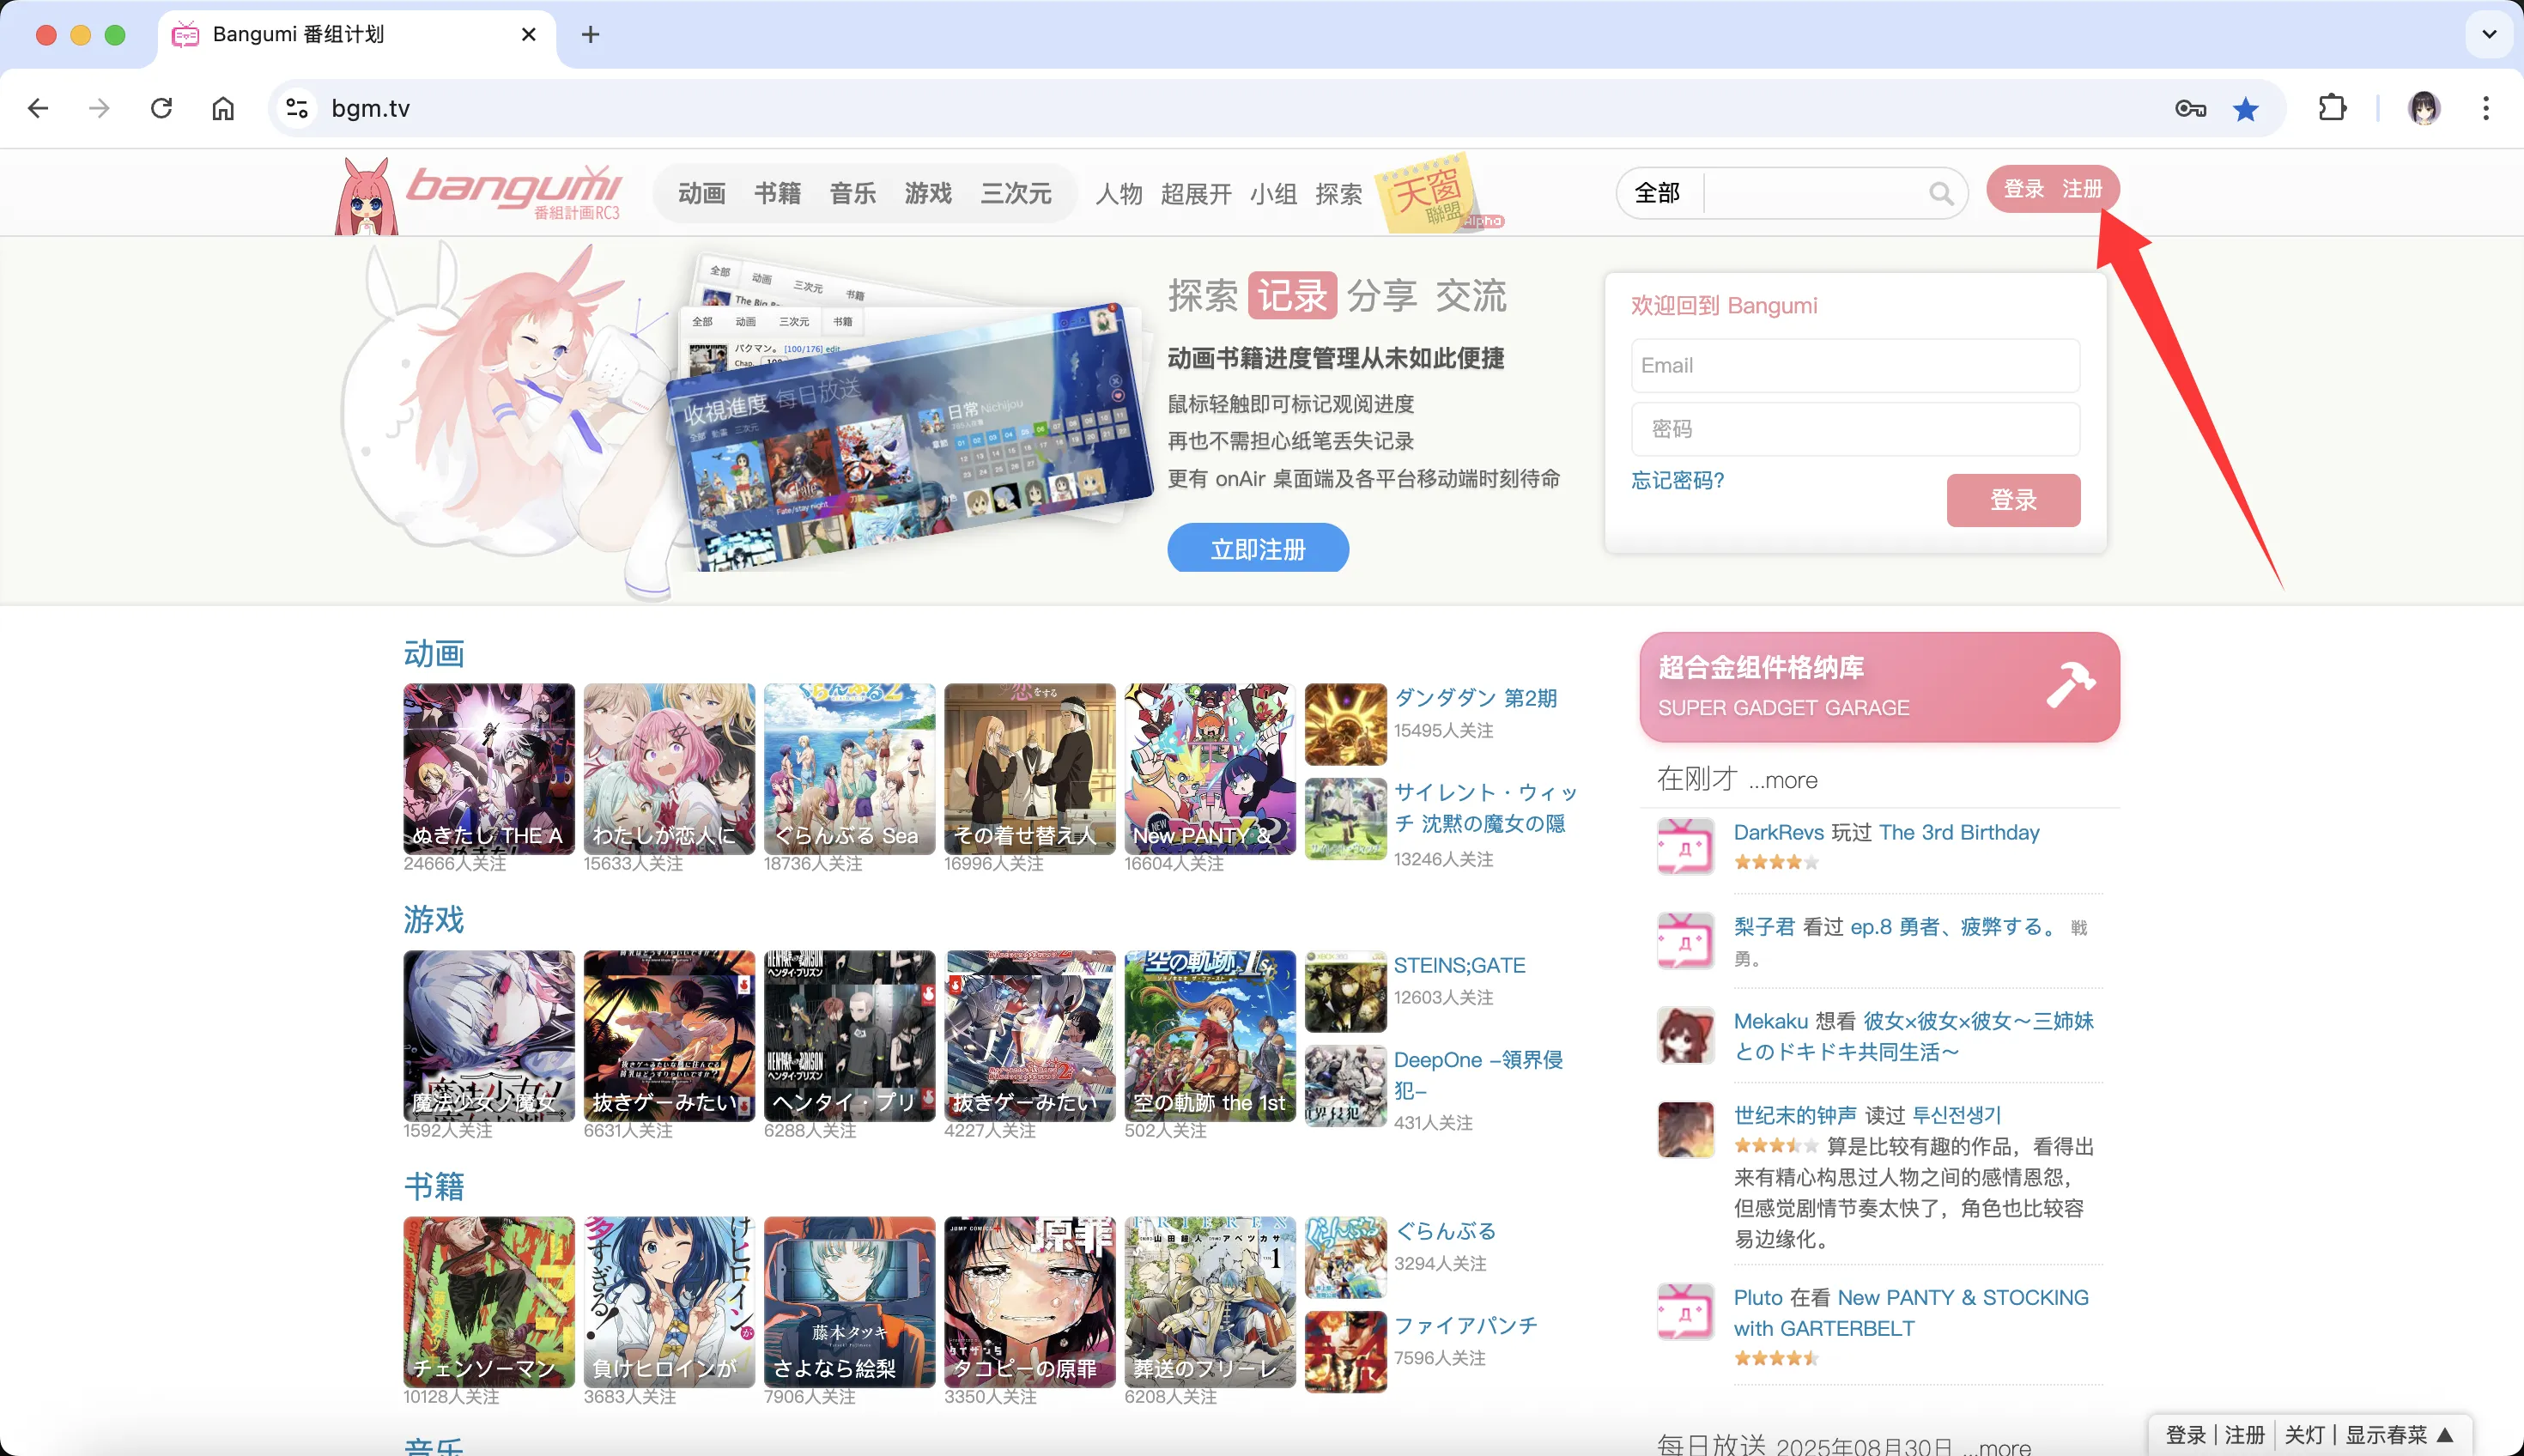Viewport: 2524px width, 1456px height.
Task: Open the ぐらんぶる Sea anime cover
Action: (x=849, y=768)
